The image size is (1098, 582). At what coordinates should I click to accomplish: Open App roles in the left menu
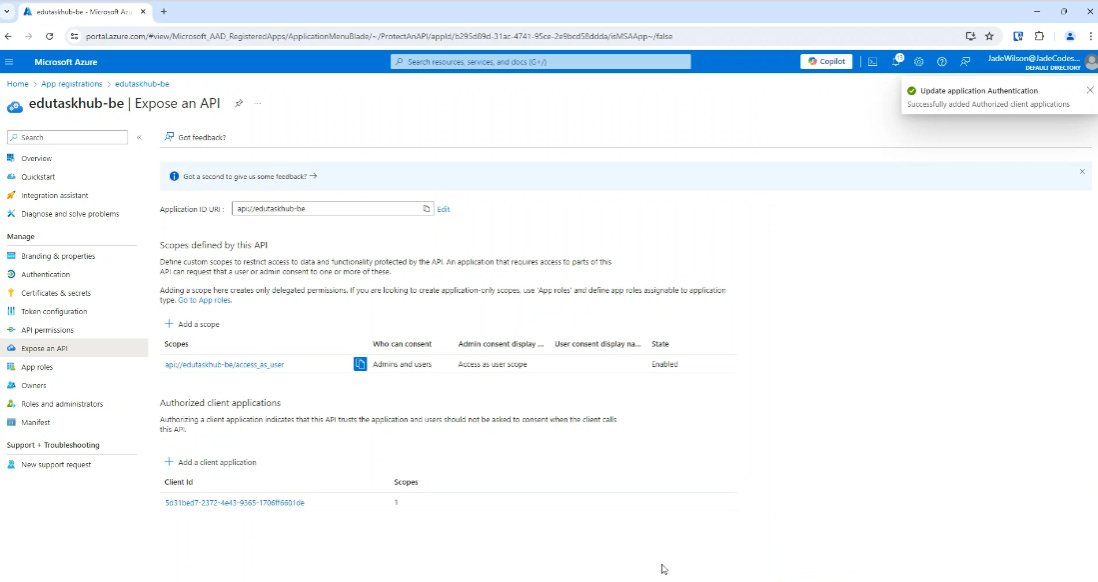(36, 367)
